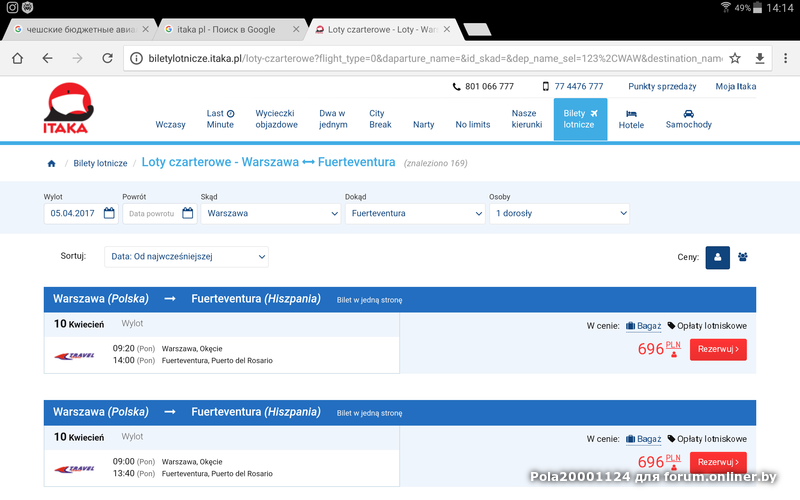Click the Wylot date field 05.04.2017
800x500 pixels.
pyautogui.click(x=81, y=213)
